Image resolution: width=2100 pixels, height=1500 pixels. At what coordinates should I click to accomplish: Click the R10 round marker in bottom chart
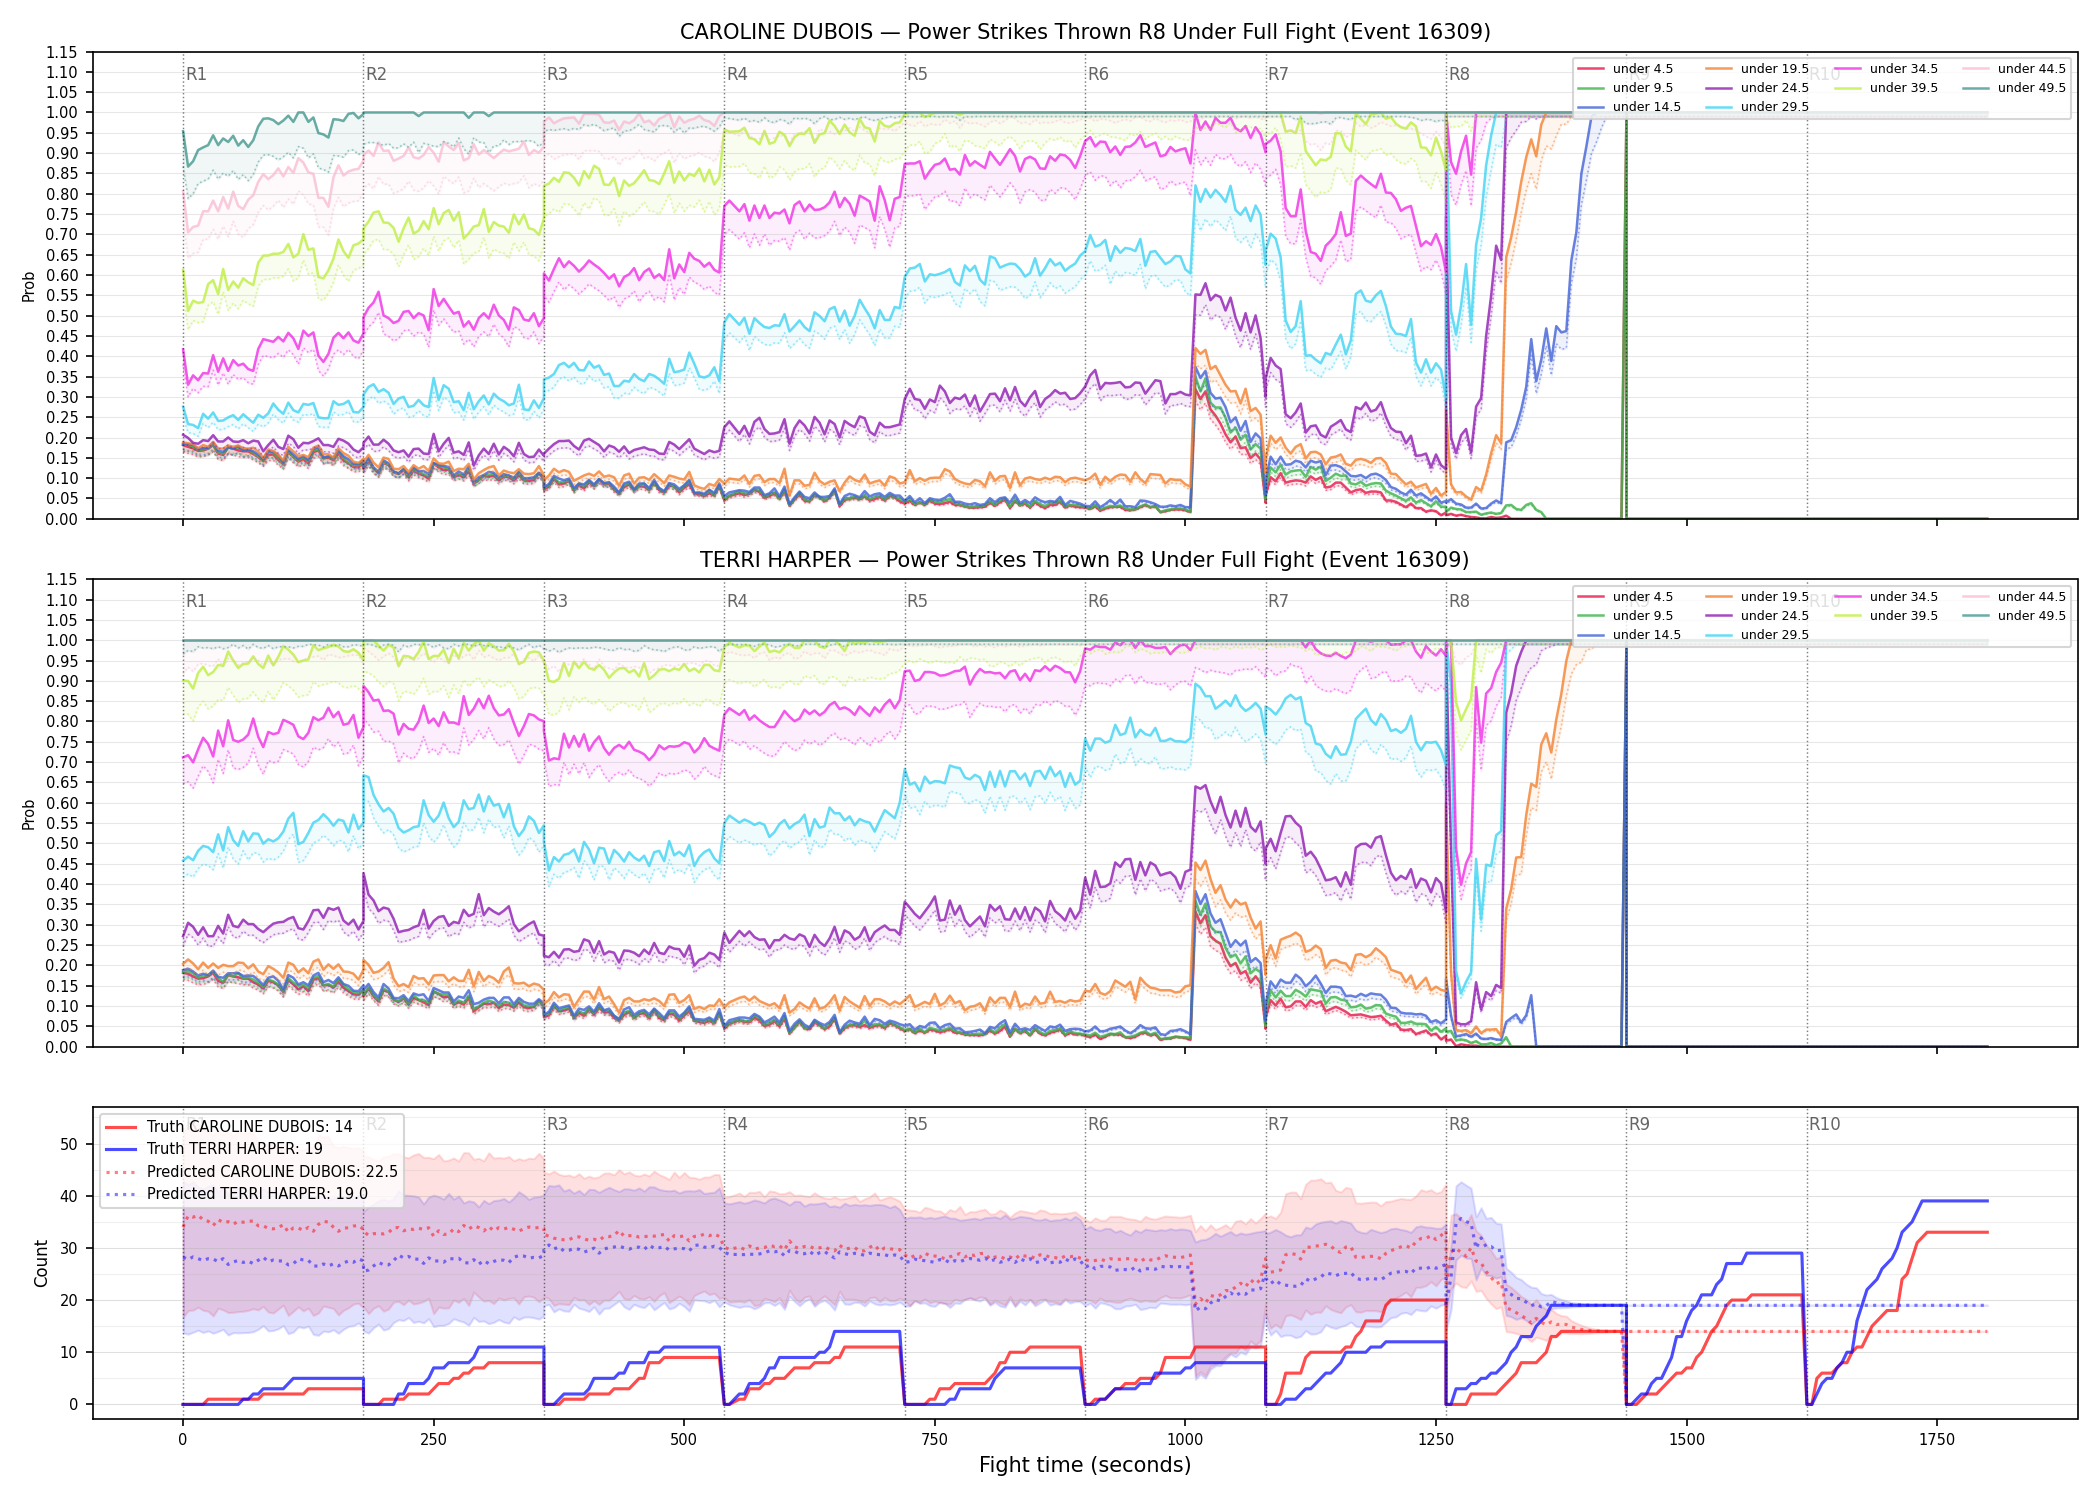pos(1824,1124)
